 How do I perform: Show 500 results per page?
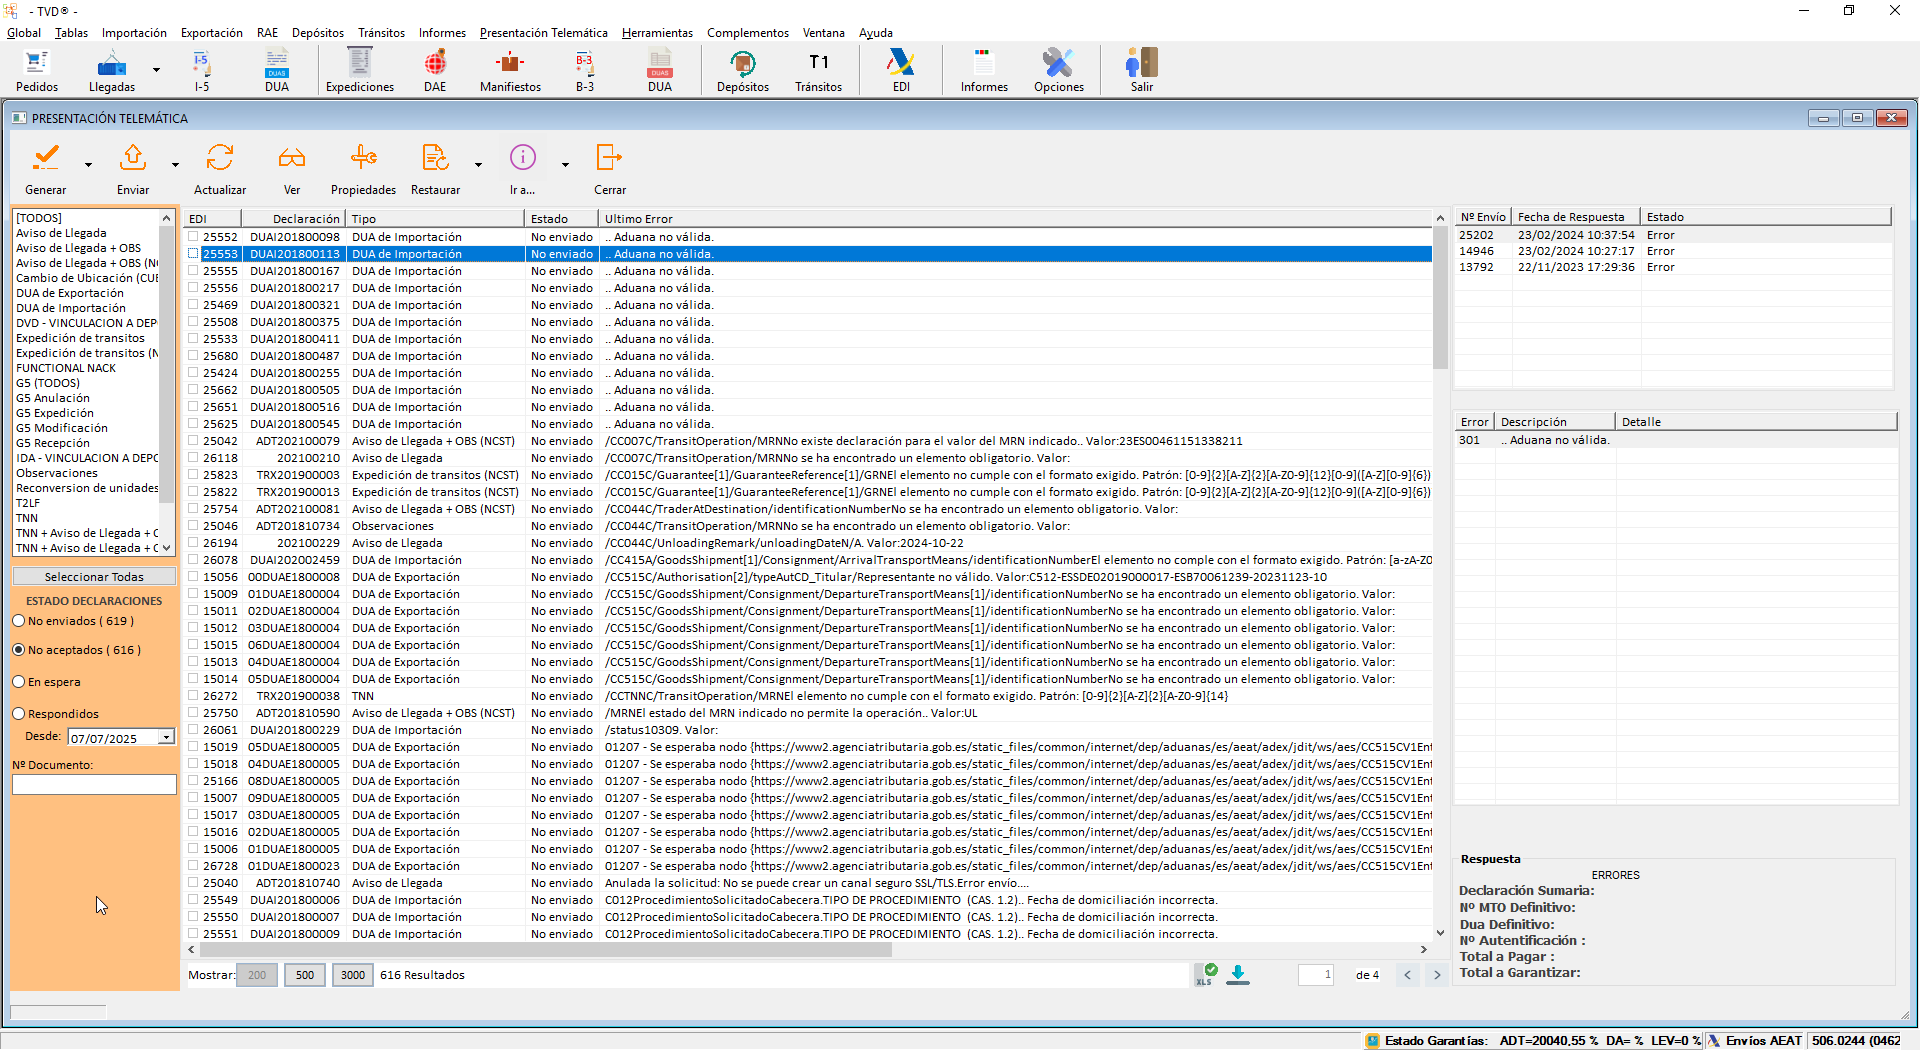305,975
